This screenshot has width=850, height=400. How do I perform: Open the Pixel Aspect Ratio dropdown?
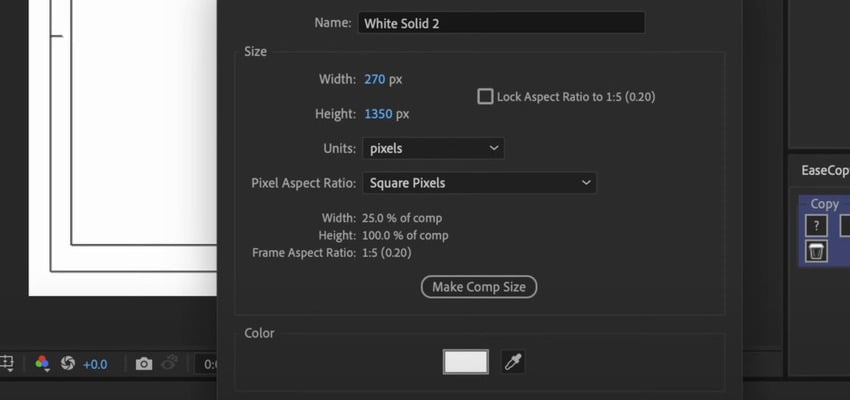[x=479, y=183]
